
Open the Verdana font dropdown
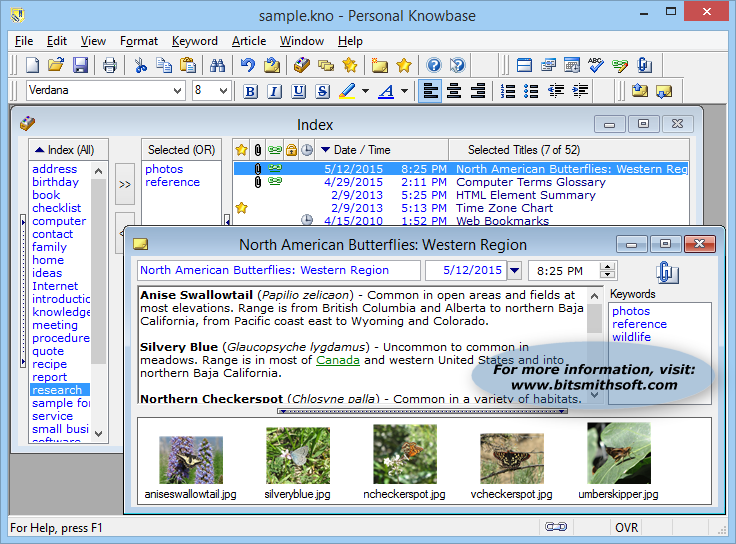178,91
